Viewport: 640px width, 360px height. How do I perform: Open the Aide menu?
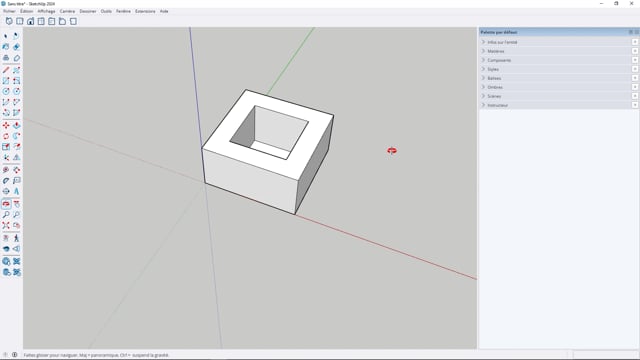pos(164,11)
